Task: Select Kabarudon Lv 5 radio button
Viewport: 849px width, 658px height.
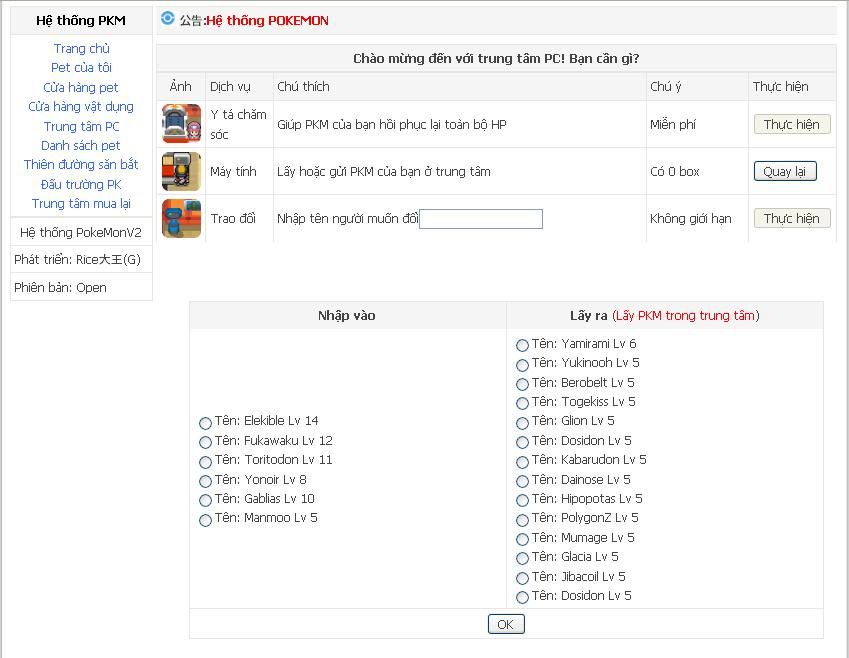Action: point(523,461)
